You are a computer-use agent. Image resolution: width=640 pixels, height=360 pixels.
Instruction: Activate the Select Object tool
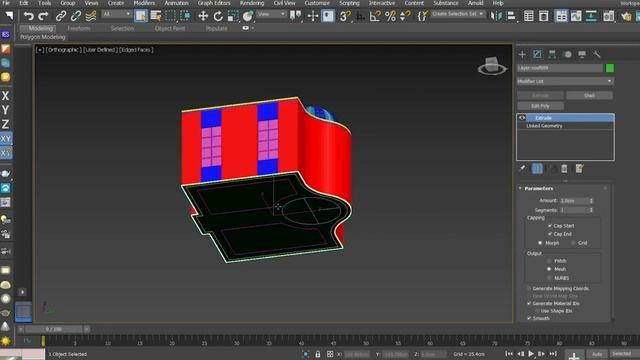tap(141, 16)
